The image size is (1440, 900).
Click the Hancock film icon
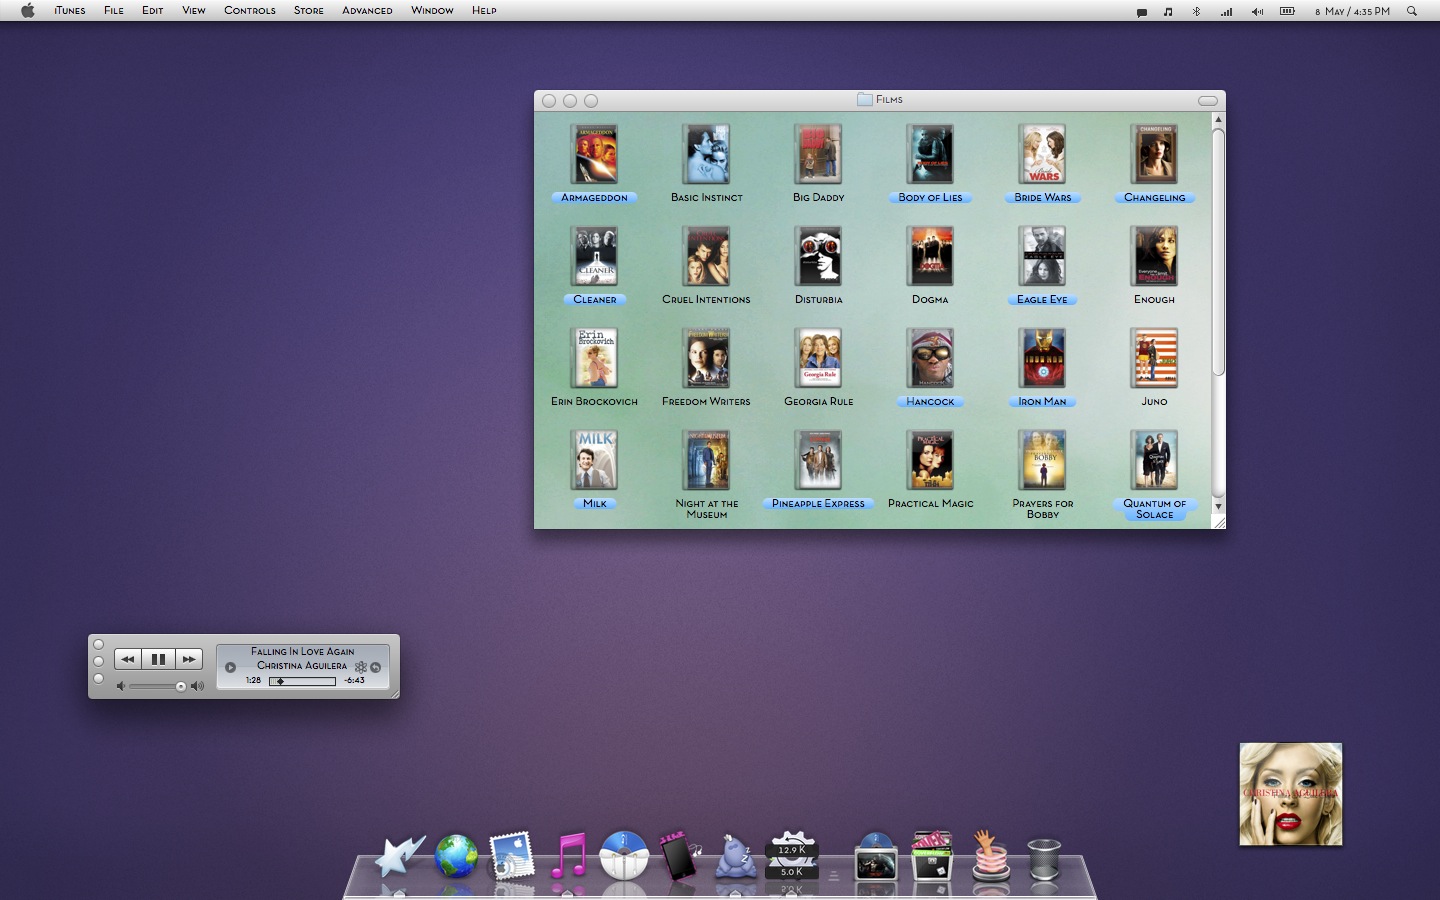(931, 358)
